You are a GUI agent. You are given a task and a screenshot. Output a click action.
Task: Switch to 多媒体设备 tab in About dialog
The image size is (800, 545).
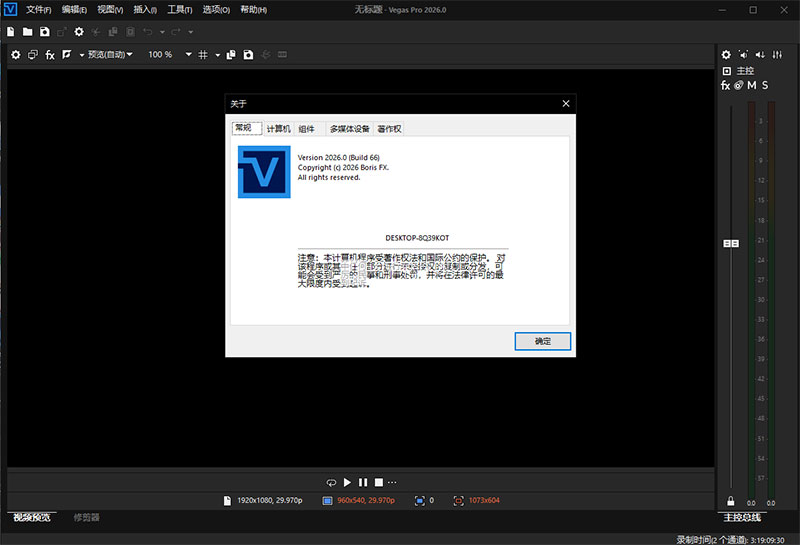[x=349, y=129]
